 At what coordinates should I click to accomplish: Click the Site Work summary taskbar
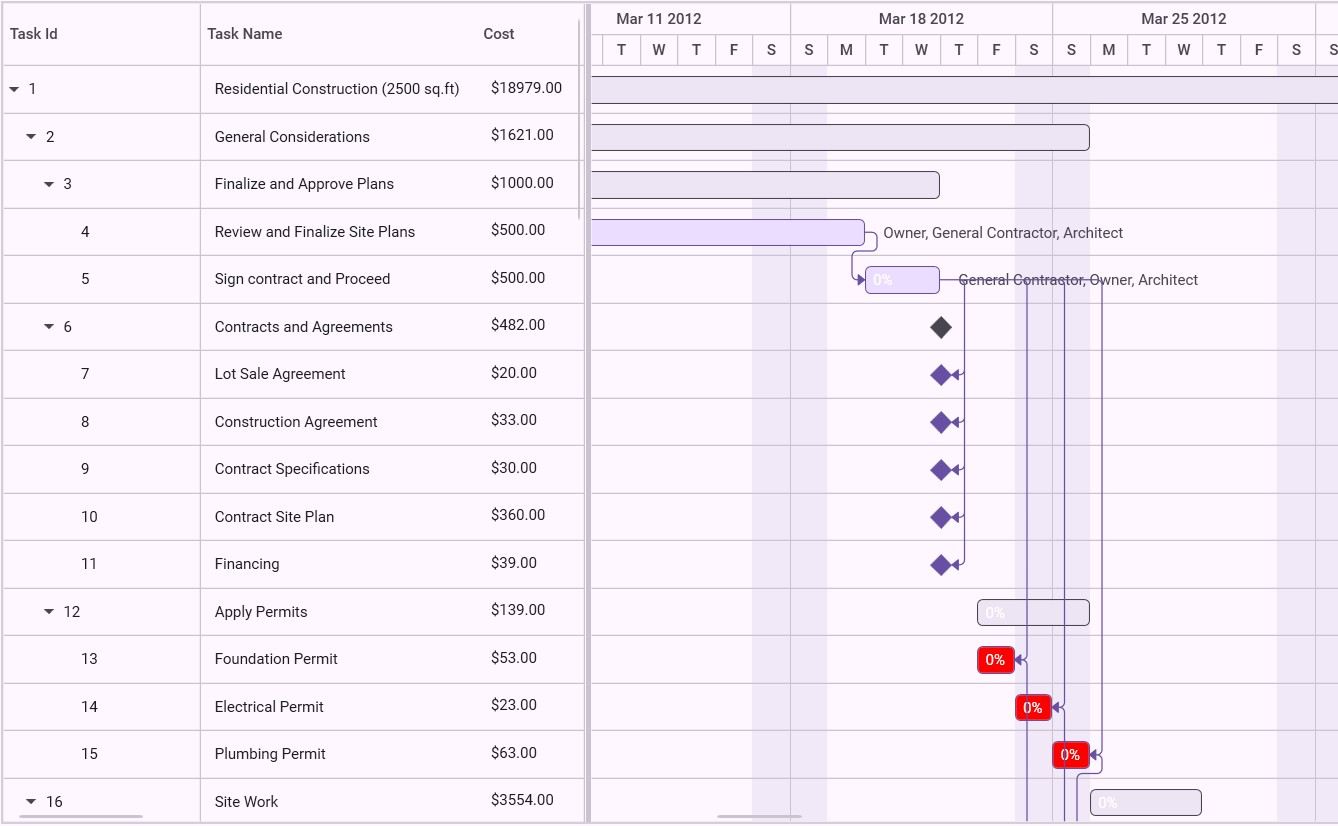coord(1146,802)
